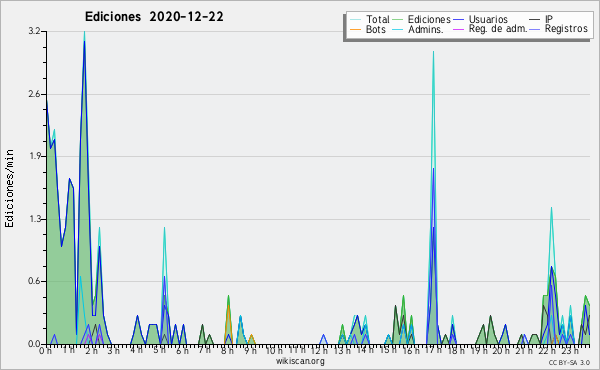Click the wikiscan.org label below chart
600x370 pixels.
click(x=300, y=361)
